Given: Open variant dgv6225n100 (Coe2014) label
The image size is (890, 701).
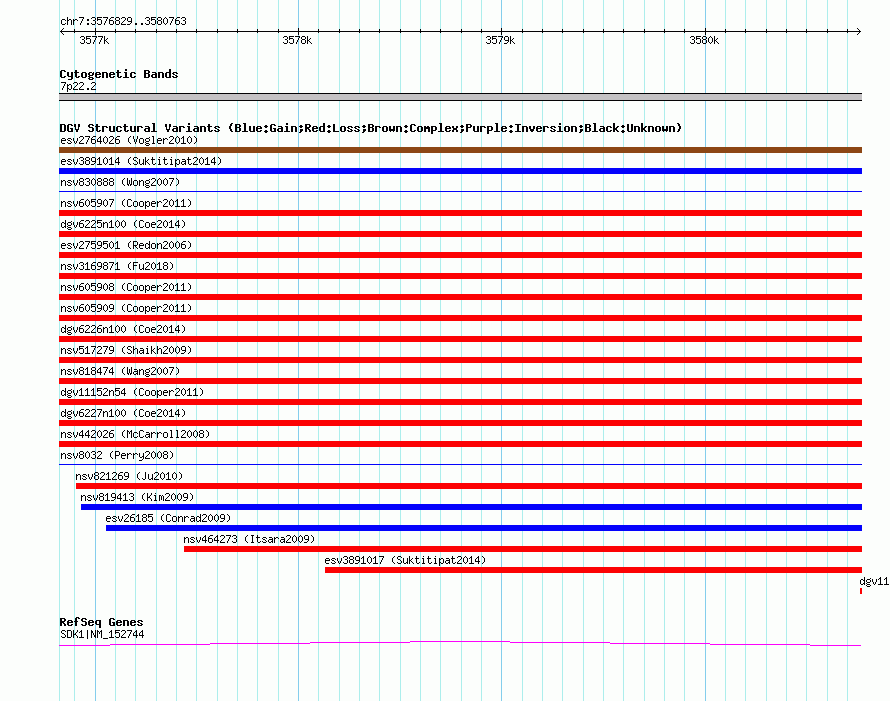Looking at the screenshot, I should click(x=123, y=224).
